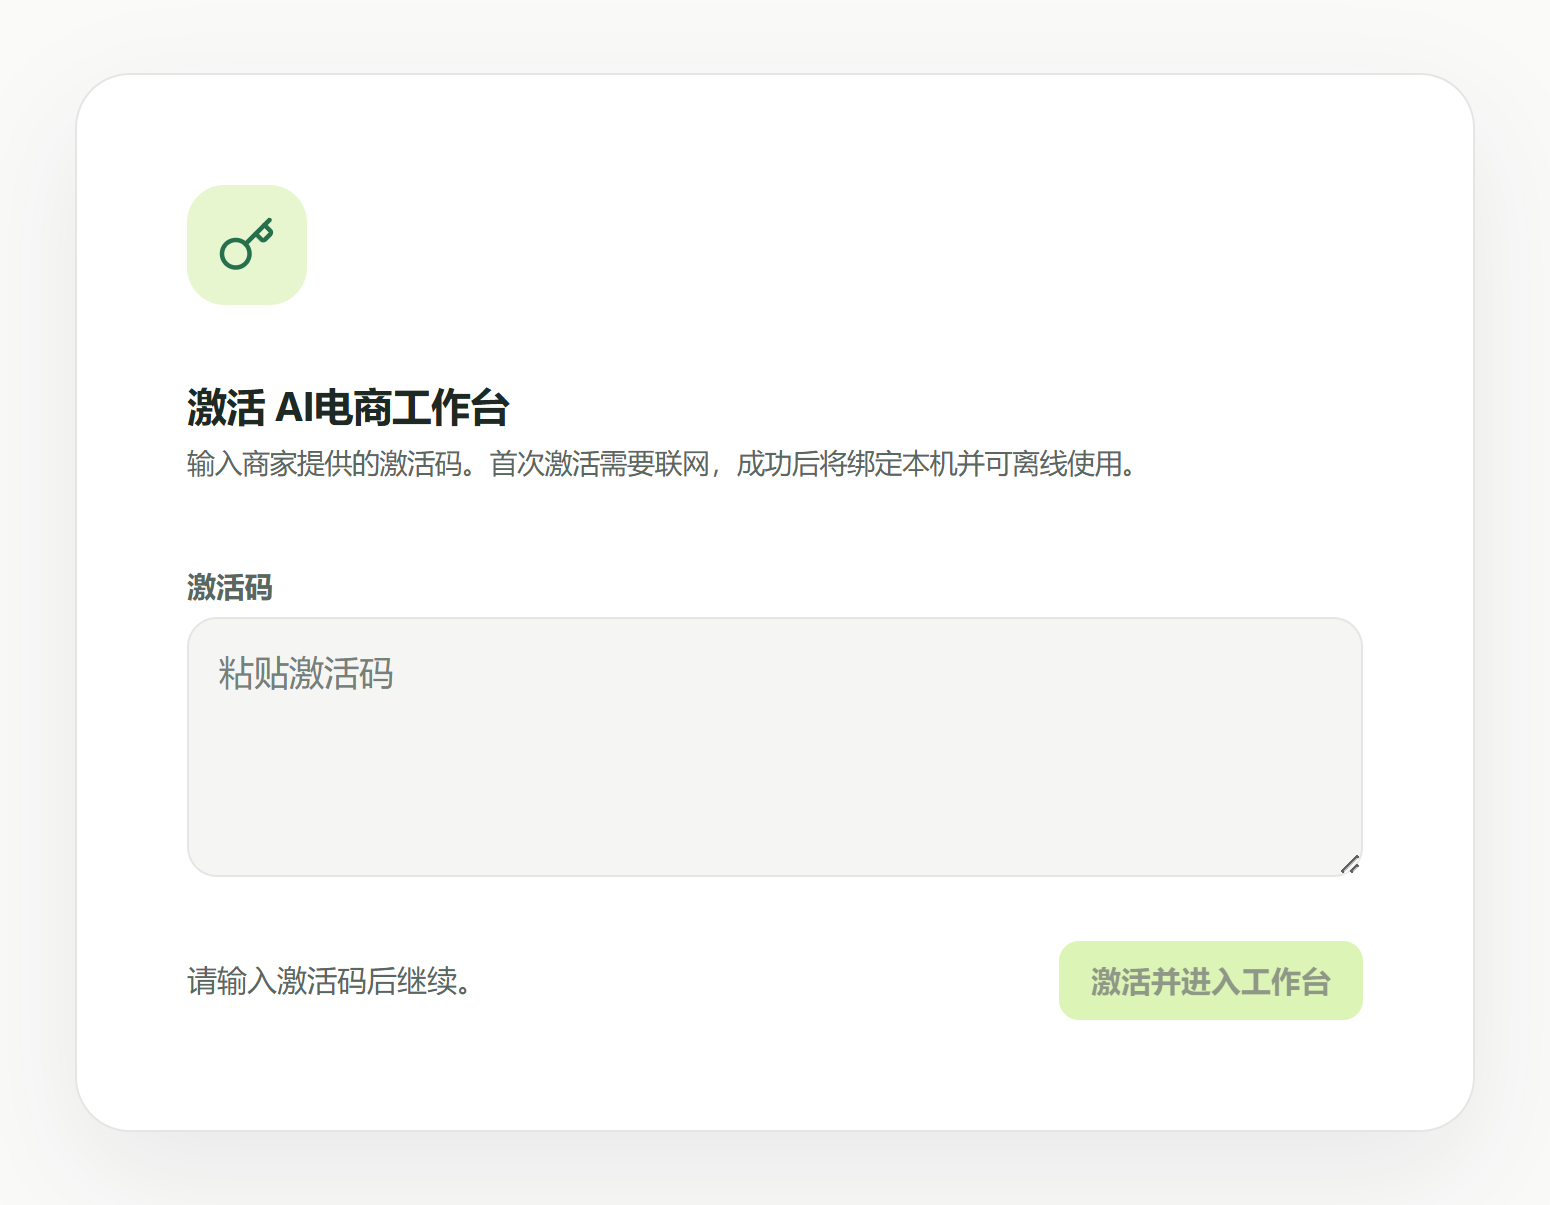1550x1205 pixels.
Task: Click the 激活 AI电商工作台 heading
Action: pyautogui.click(x=348, y=408)
